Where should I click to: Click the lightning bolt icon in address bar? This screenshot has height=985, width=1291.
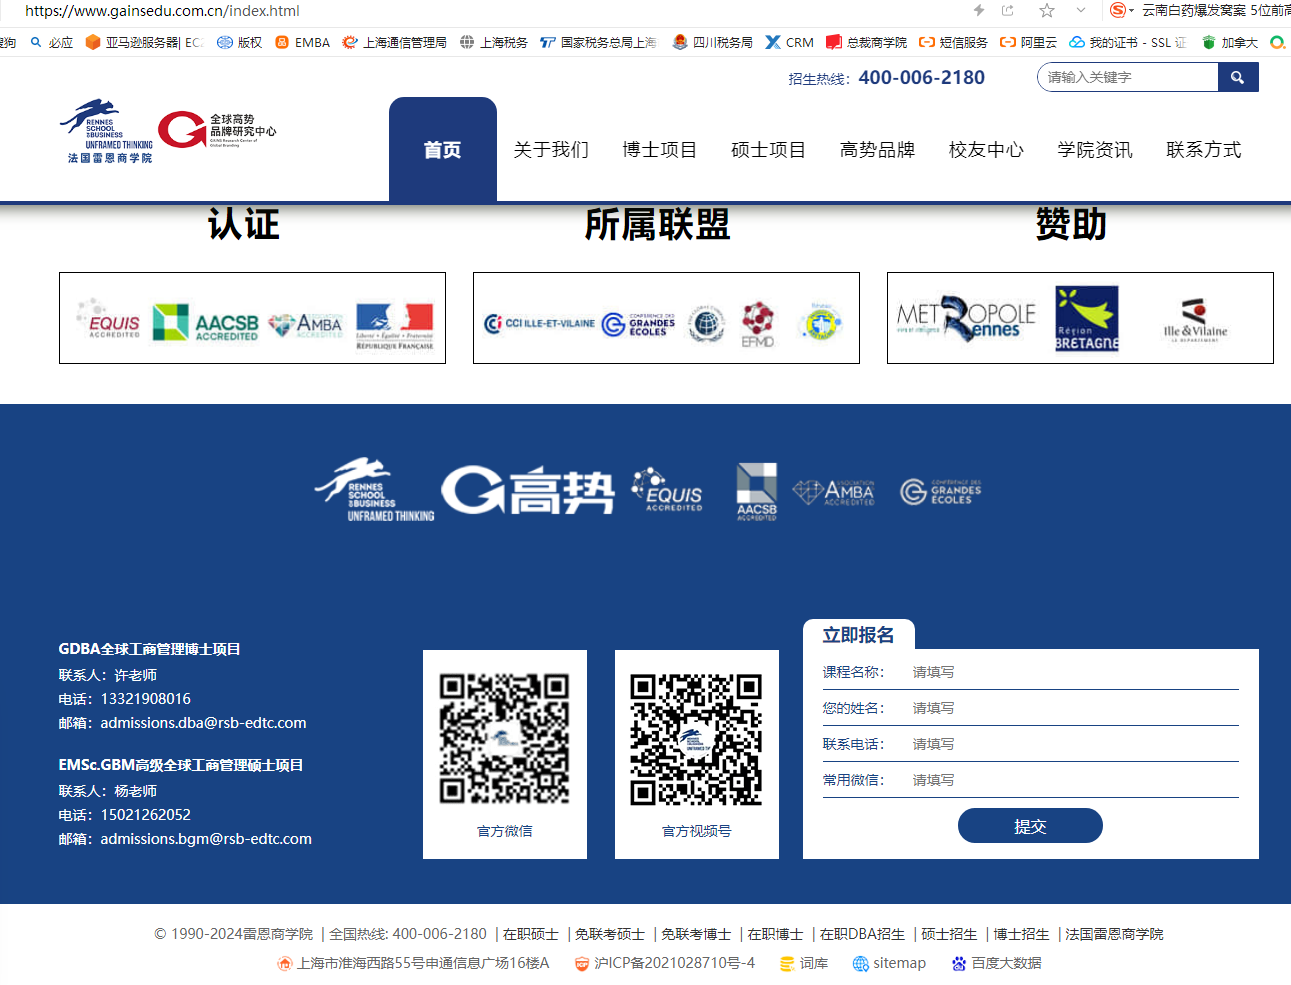pos(979,11)
